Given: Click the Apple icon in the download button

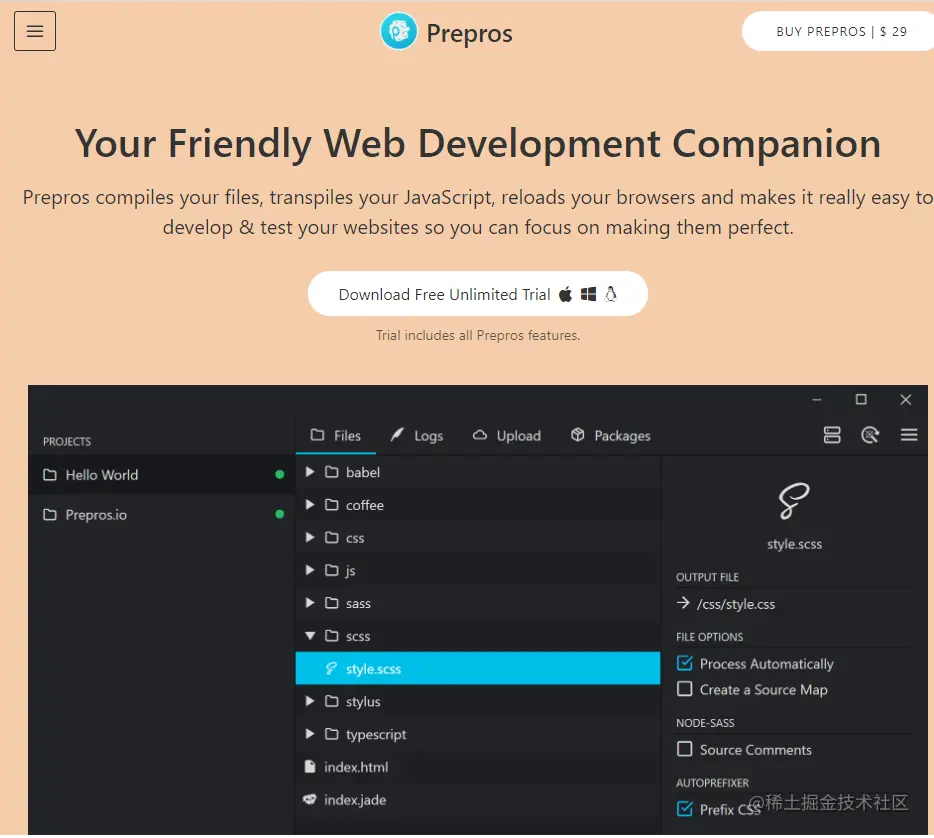Looking at the screenshot, I should pyautogui.click(x=565, y=294).
